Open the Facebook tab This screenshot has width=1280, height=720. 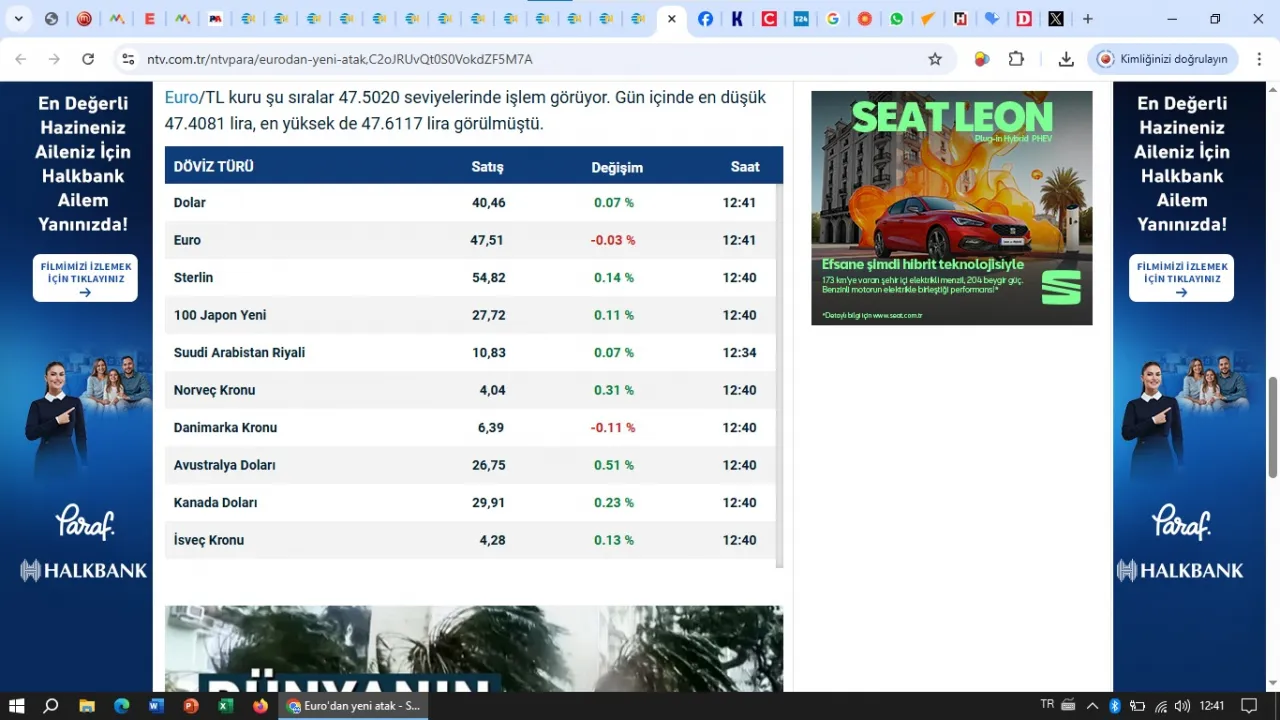pyautogui.click(x=705, y=18)
